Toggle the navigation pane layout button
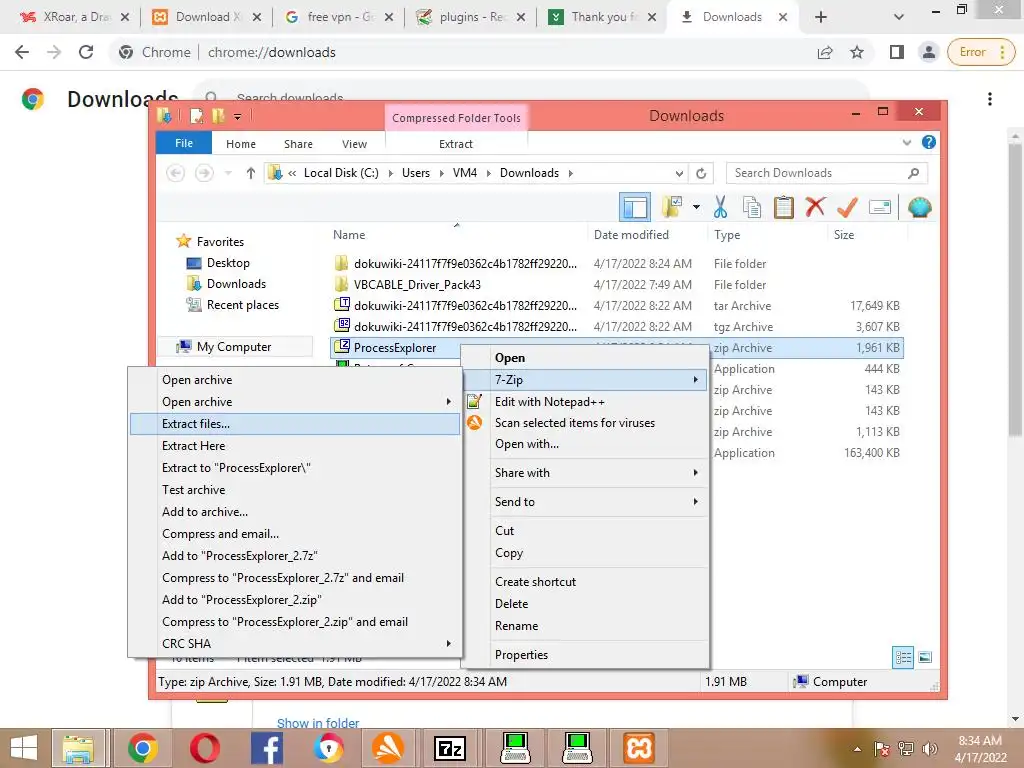The image size is (1024, 768). (634, 208)
